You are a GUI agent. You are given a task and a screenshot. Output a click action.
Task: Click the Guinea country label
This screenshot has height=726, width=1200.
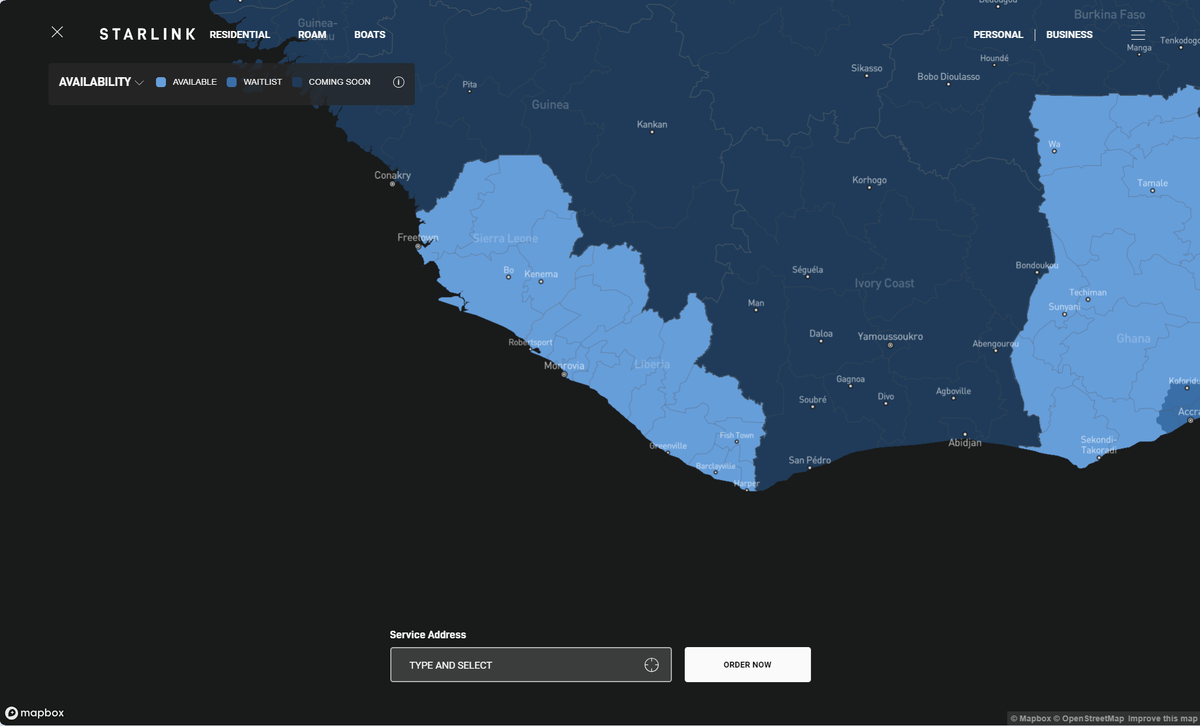tap(550, 105)
